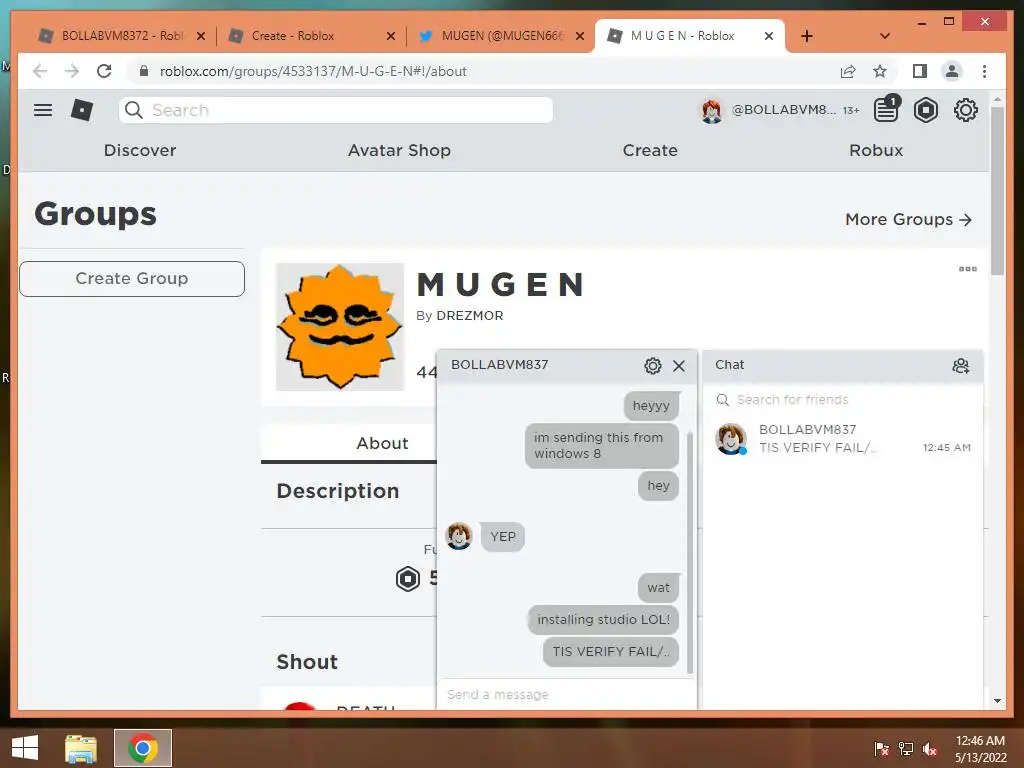This screenshot has height=768, width=1024.
Task: Open the Chrome three-dot menu
Action: (x=984, y=71)
